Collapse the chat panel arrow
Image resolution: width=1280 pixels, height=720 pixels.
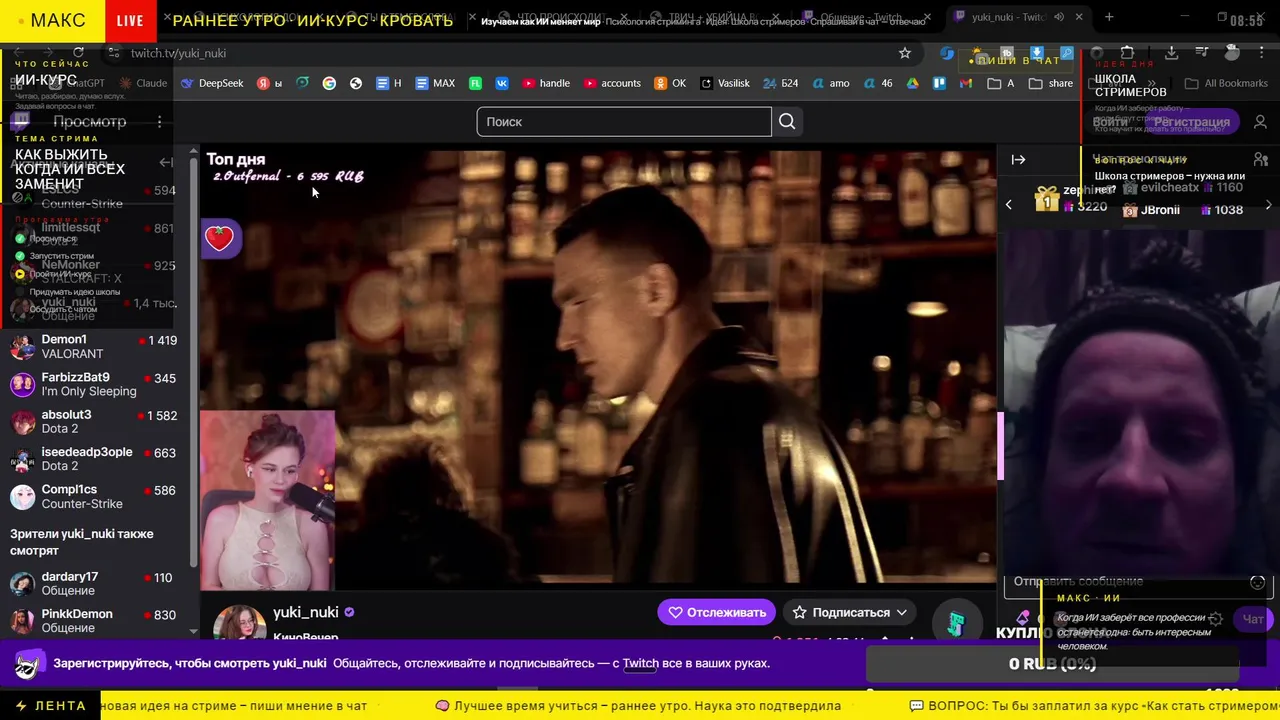click(x=1018, y=159)
